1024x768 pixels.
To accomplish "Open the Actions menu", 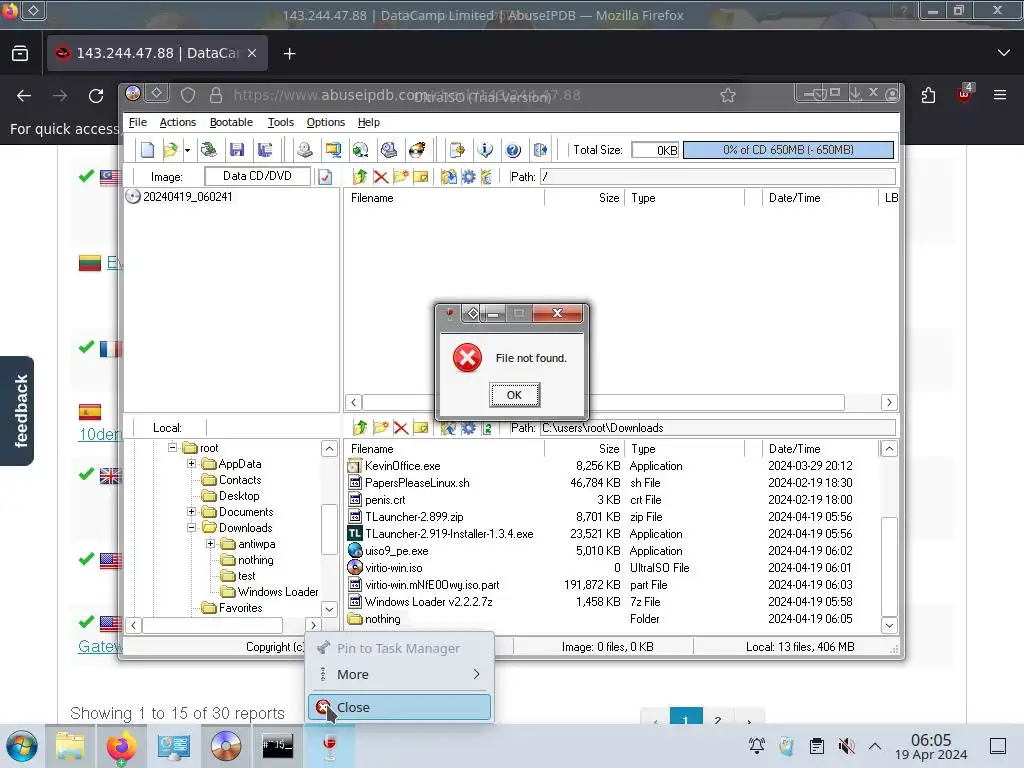I will 178,122.
